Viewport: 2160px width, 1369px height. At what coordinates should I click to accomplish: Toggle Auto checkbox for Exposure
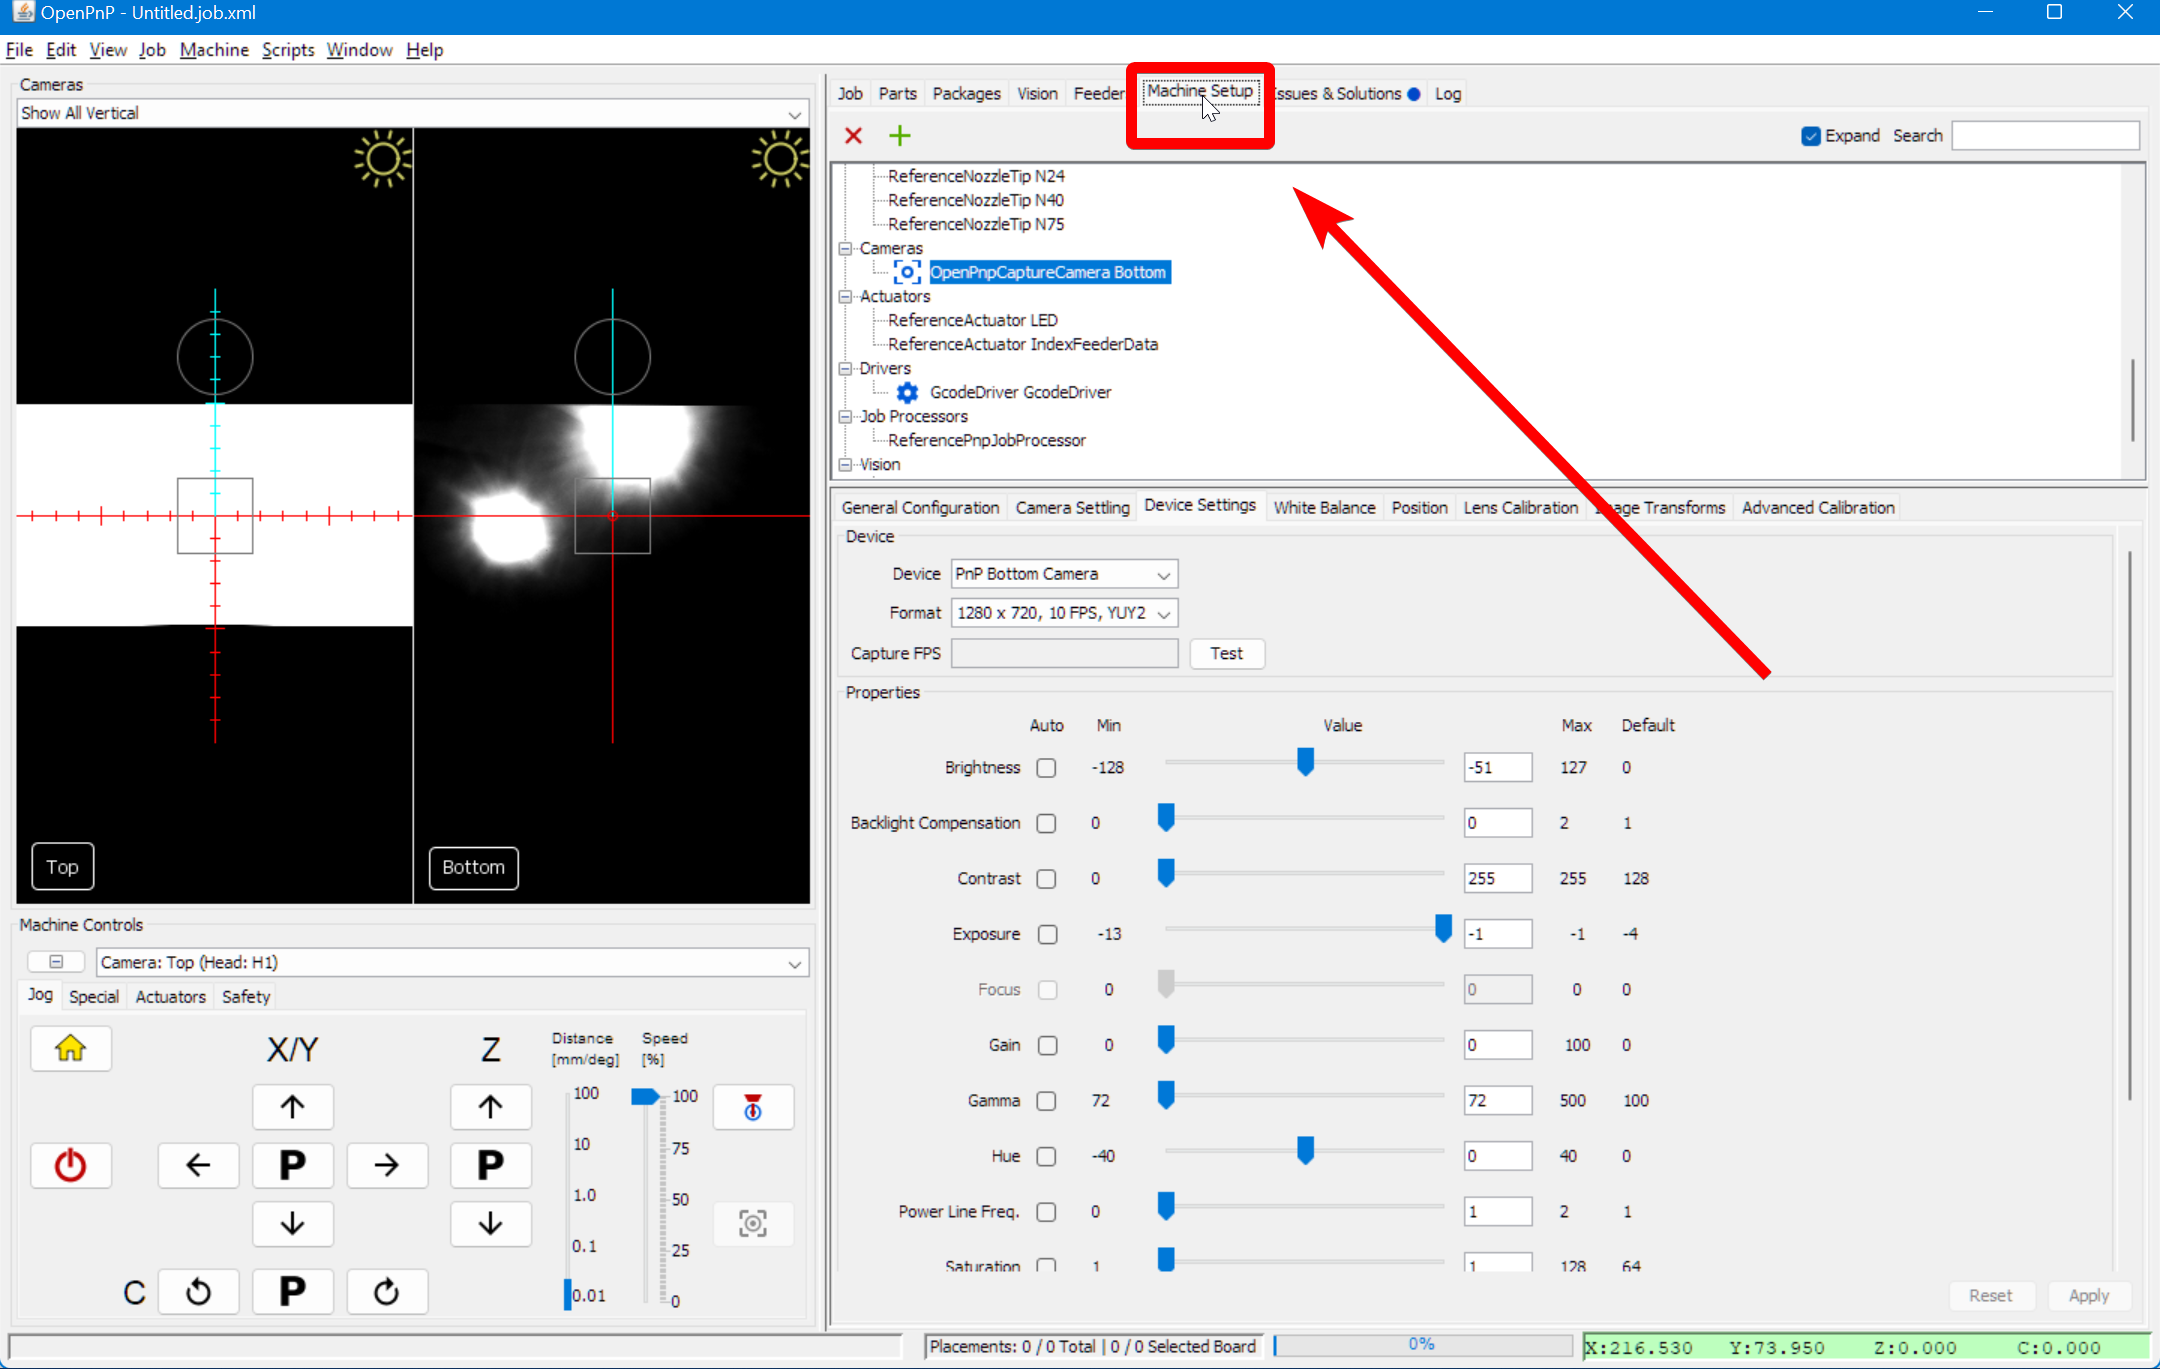[1046, 934]
